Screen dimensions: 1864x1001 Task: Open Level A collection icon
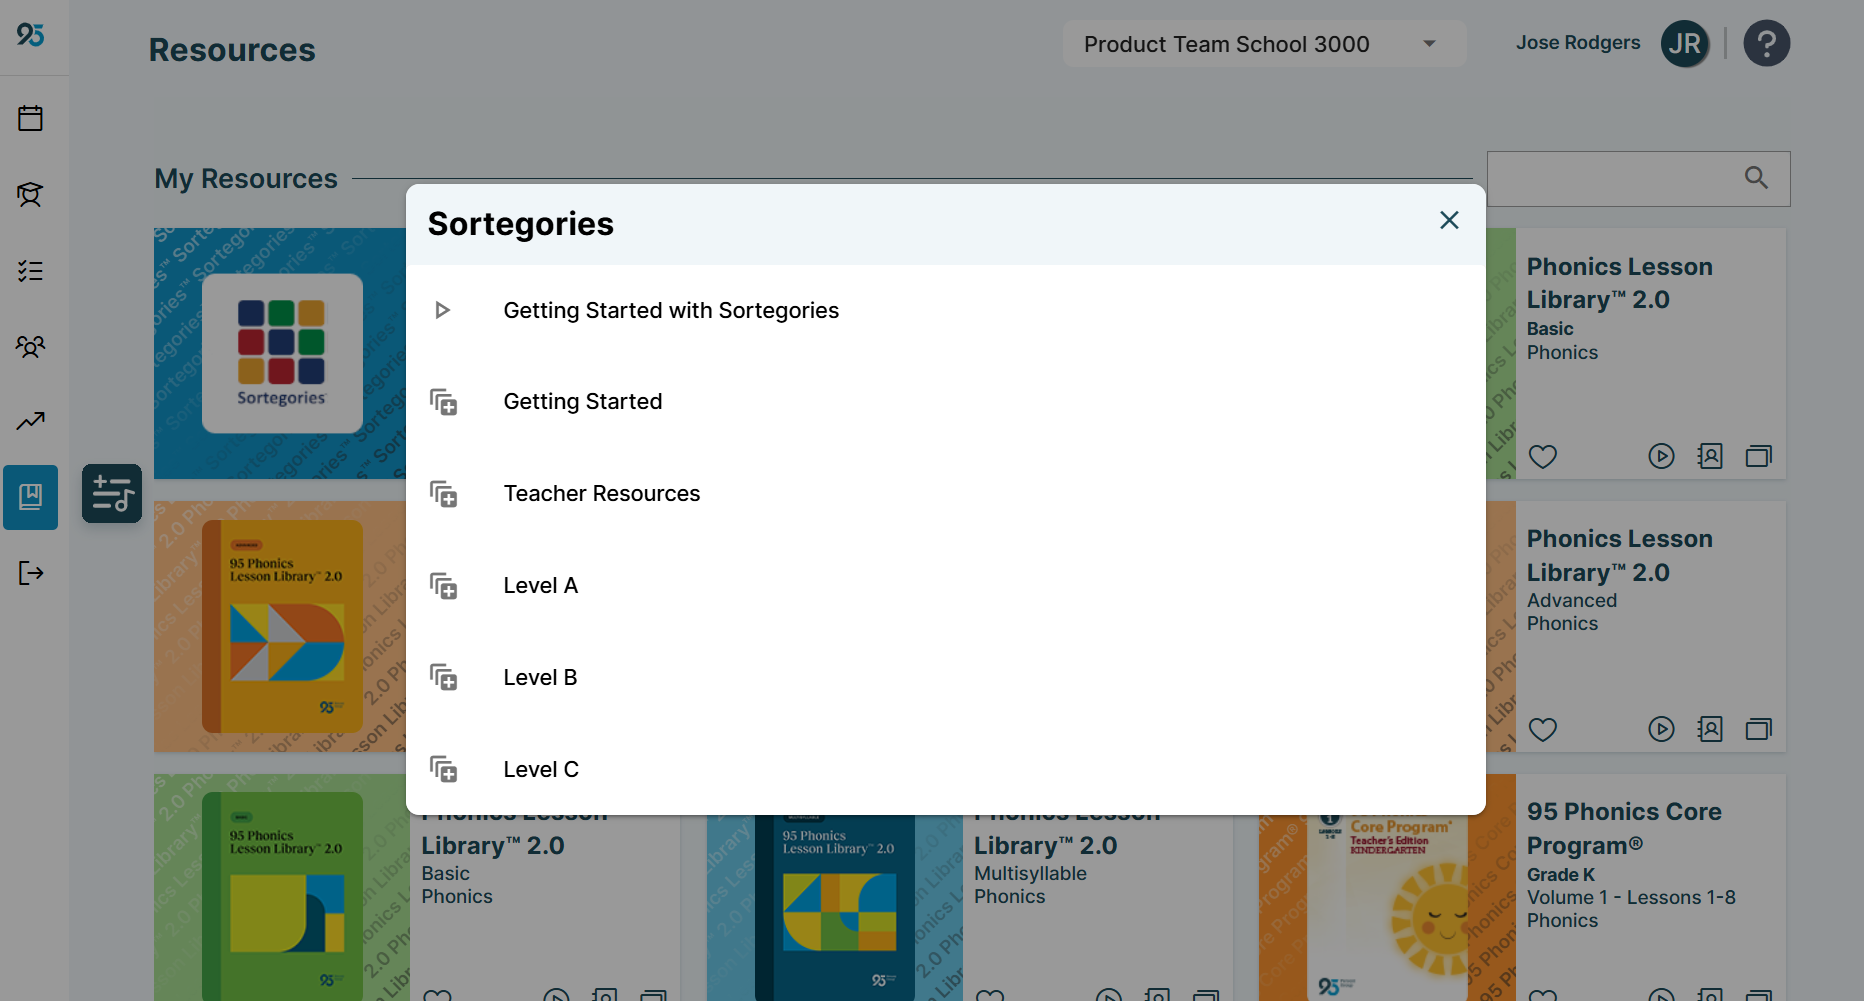[x=443, y=586]
